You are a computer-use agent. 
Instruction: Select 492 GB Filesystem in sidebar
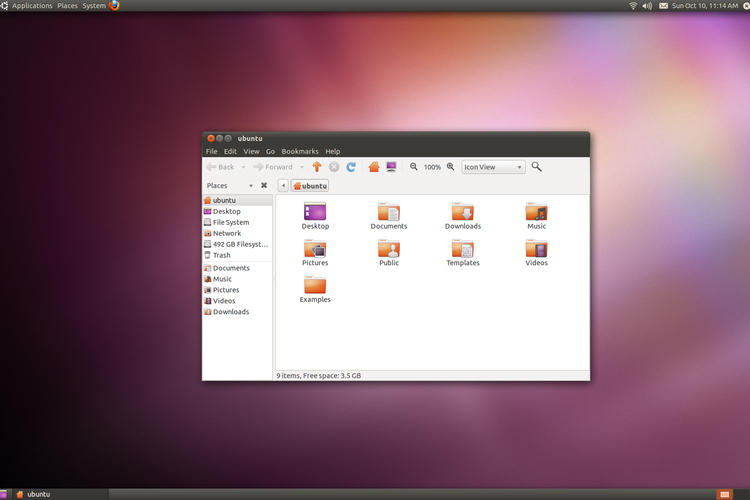tap(237, 244)
